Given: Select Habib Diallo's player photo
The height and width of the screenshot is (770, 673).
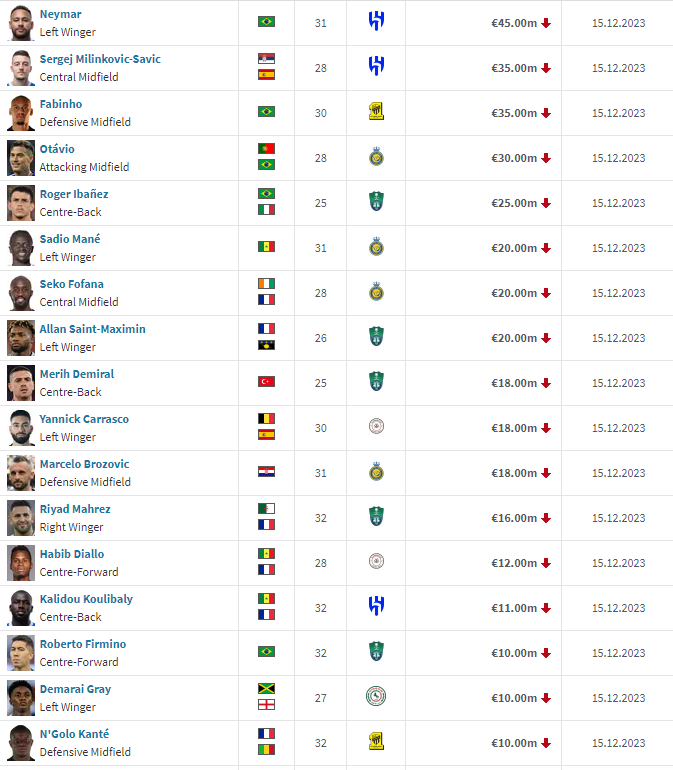Looking at the screenshot, I should pos(21,562).
